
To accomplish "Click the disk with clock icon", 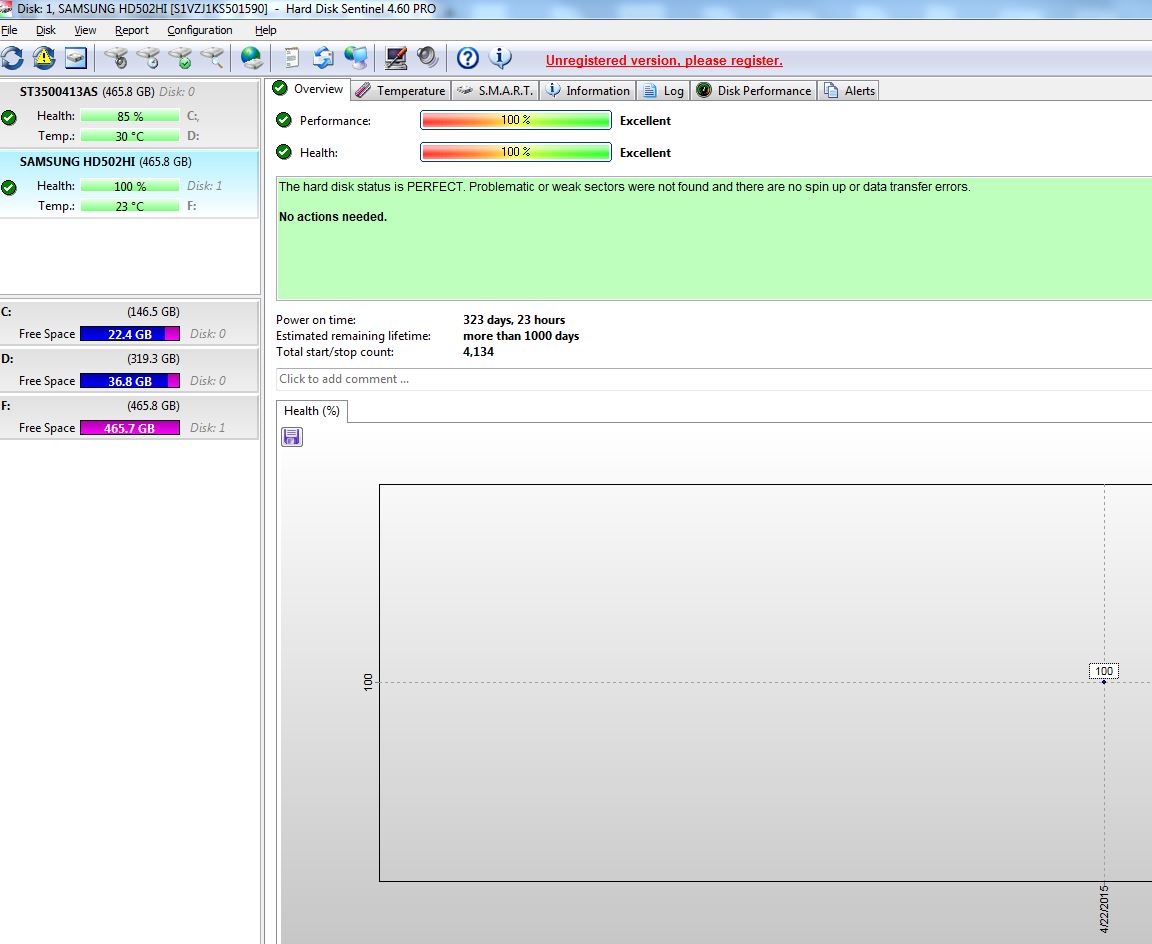I will tap(148, 58).
